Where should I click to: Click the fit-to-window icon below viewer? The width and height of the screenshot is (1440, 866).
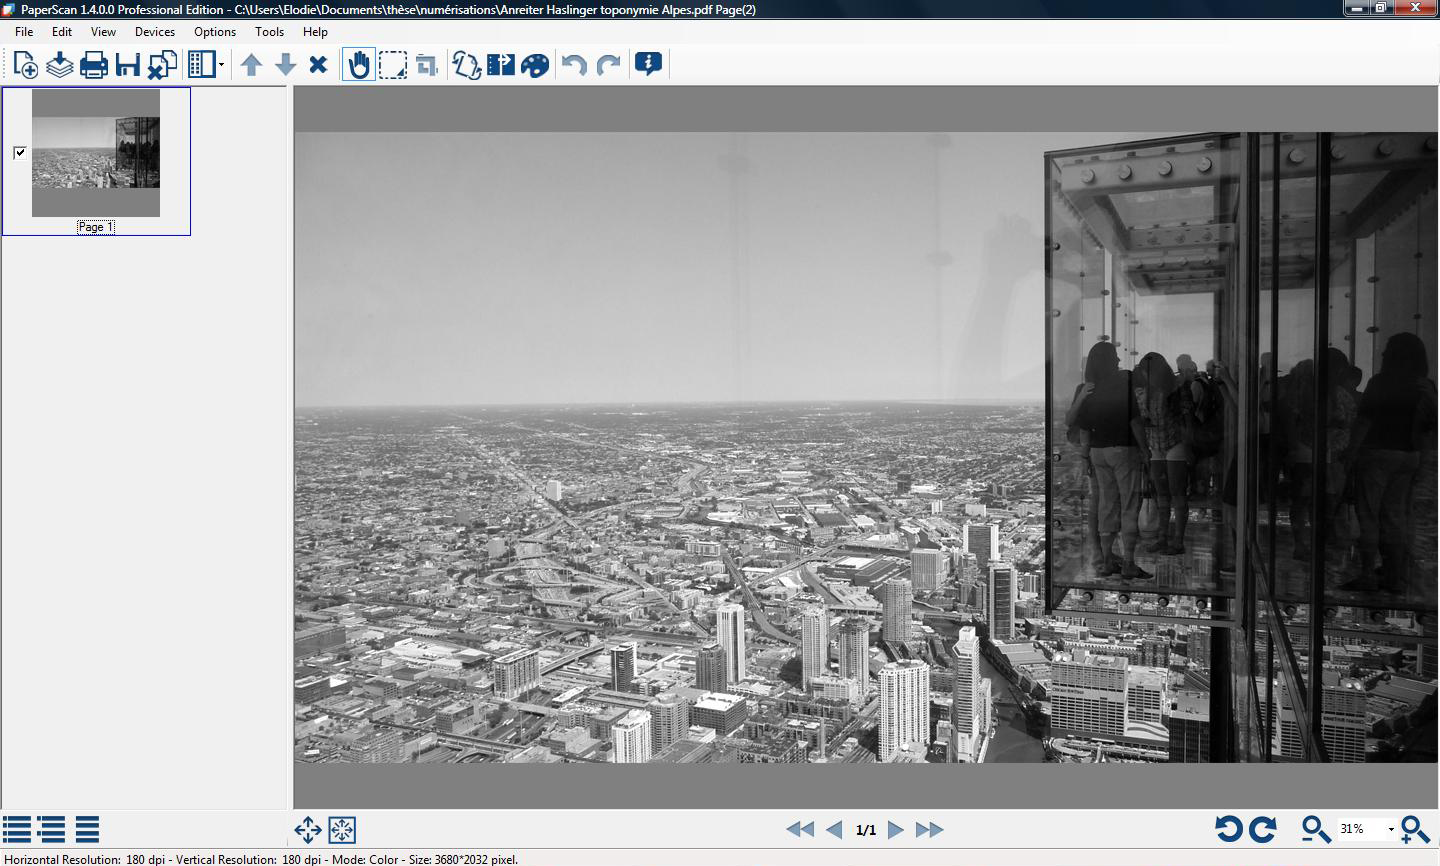click(x=342, y=829)
